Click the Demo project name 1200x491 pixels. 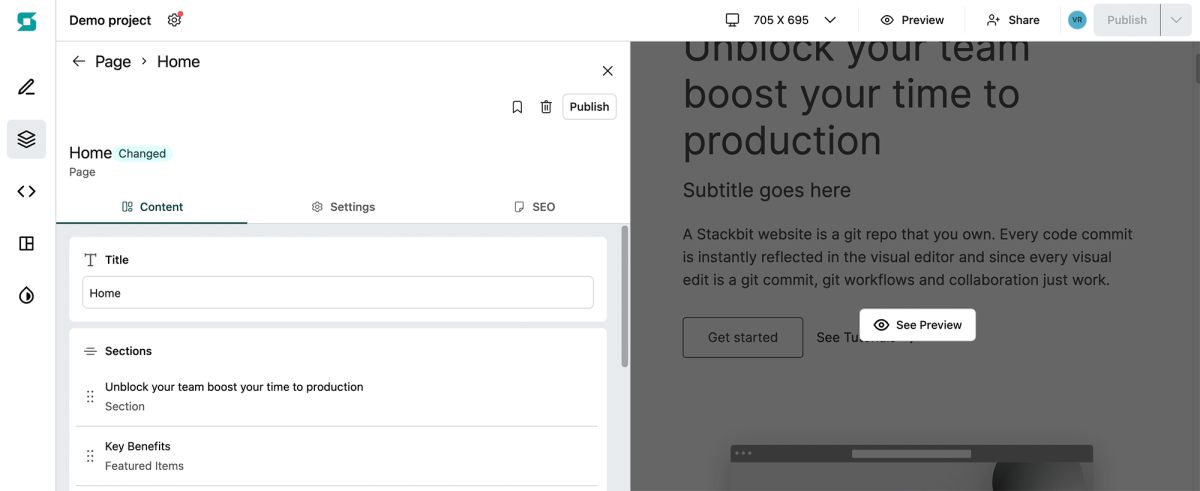tap(110, 20)
